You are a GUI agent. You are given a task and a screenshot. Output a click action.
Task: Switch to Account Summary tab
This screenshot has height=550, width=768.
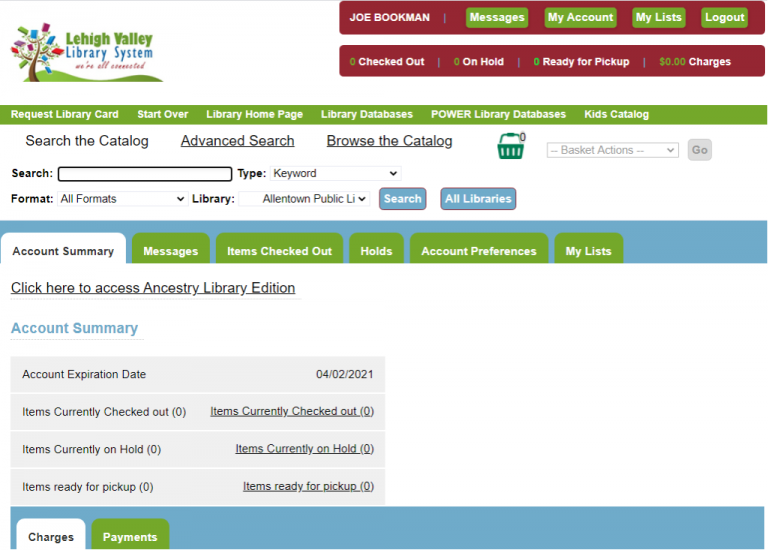coord(63,249)
